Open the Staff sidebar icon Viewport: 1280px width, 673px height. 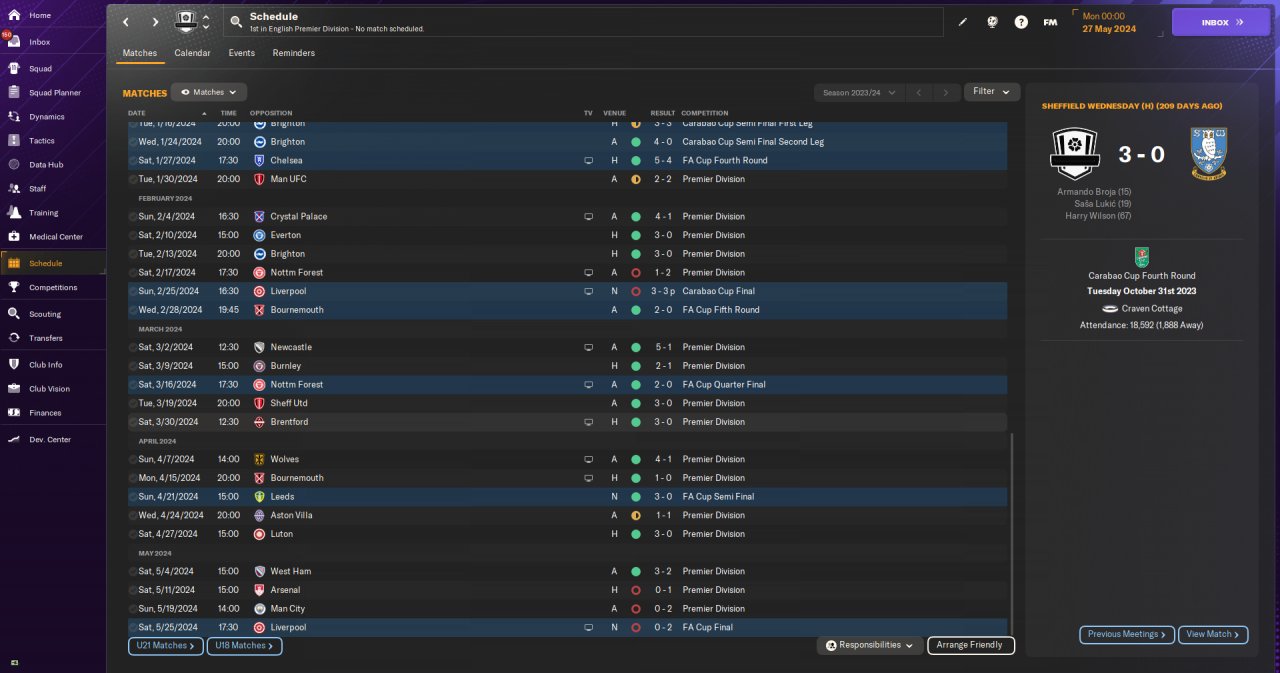(x=14, y=189)
